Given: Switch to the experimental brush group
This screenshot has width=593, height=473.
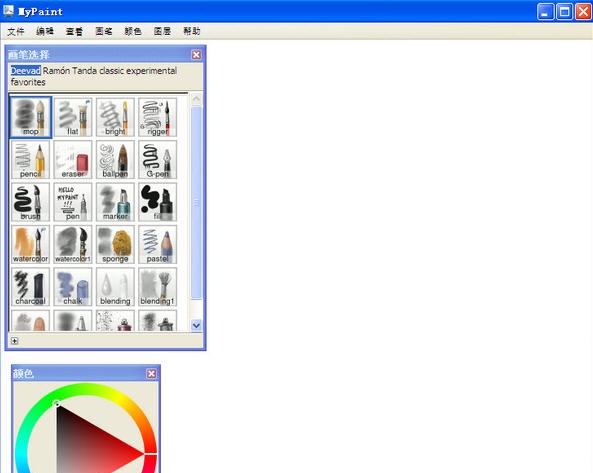Looking at the screenshot, I should (152, 71).
